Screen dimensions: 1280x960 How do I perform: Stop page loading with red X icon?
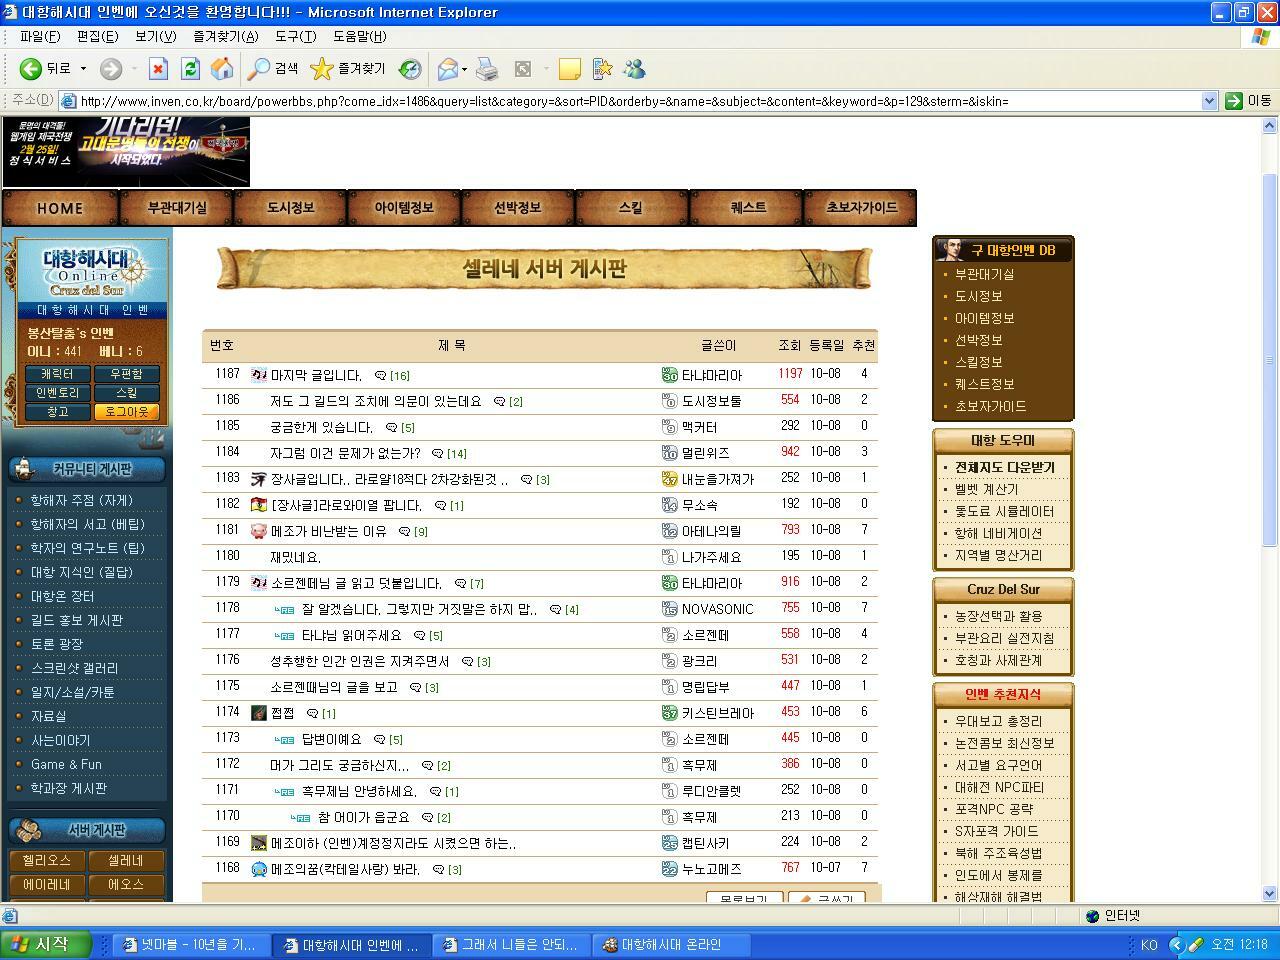[x=158, y=69]
